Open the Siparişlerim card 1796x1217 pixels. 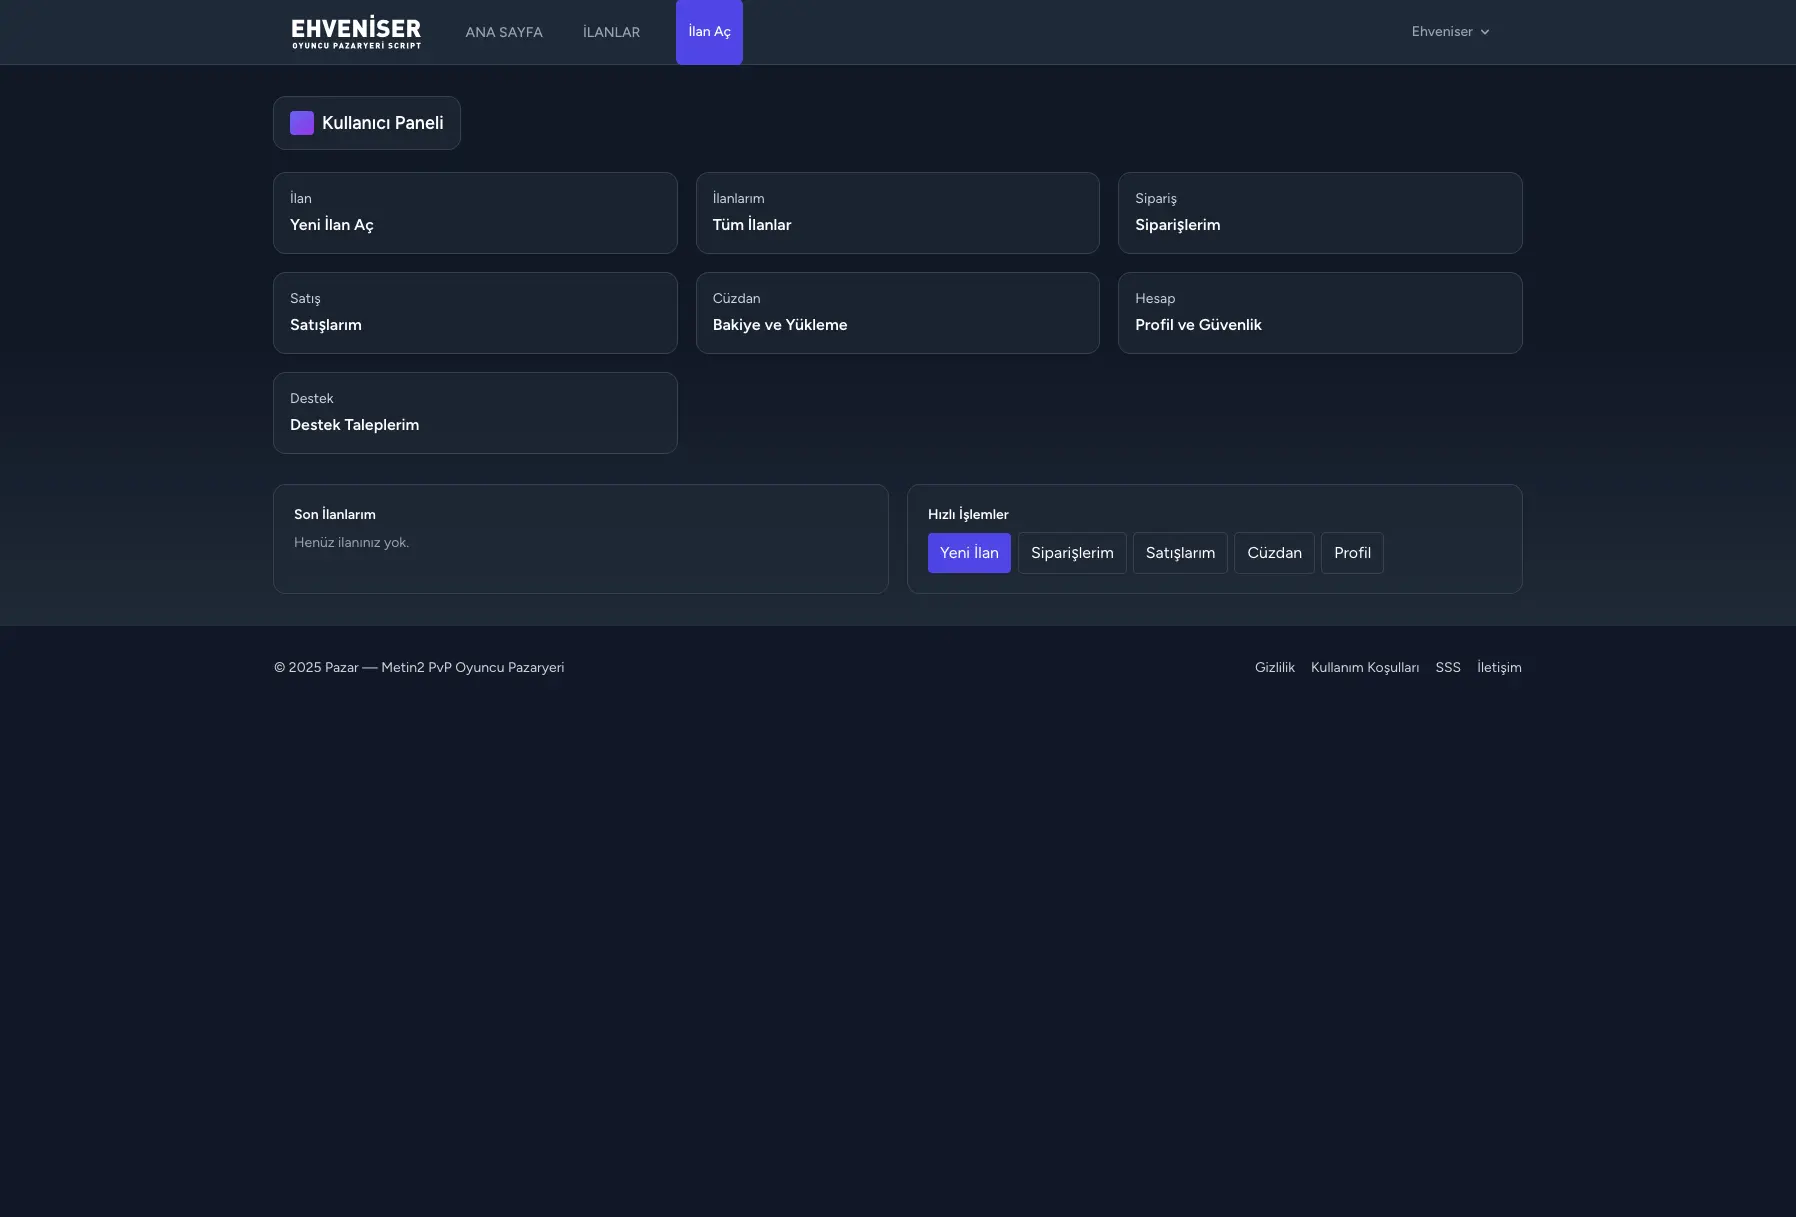(1320, 213)
